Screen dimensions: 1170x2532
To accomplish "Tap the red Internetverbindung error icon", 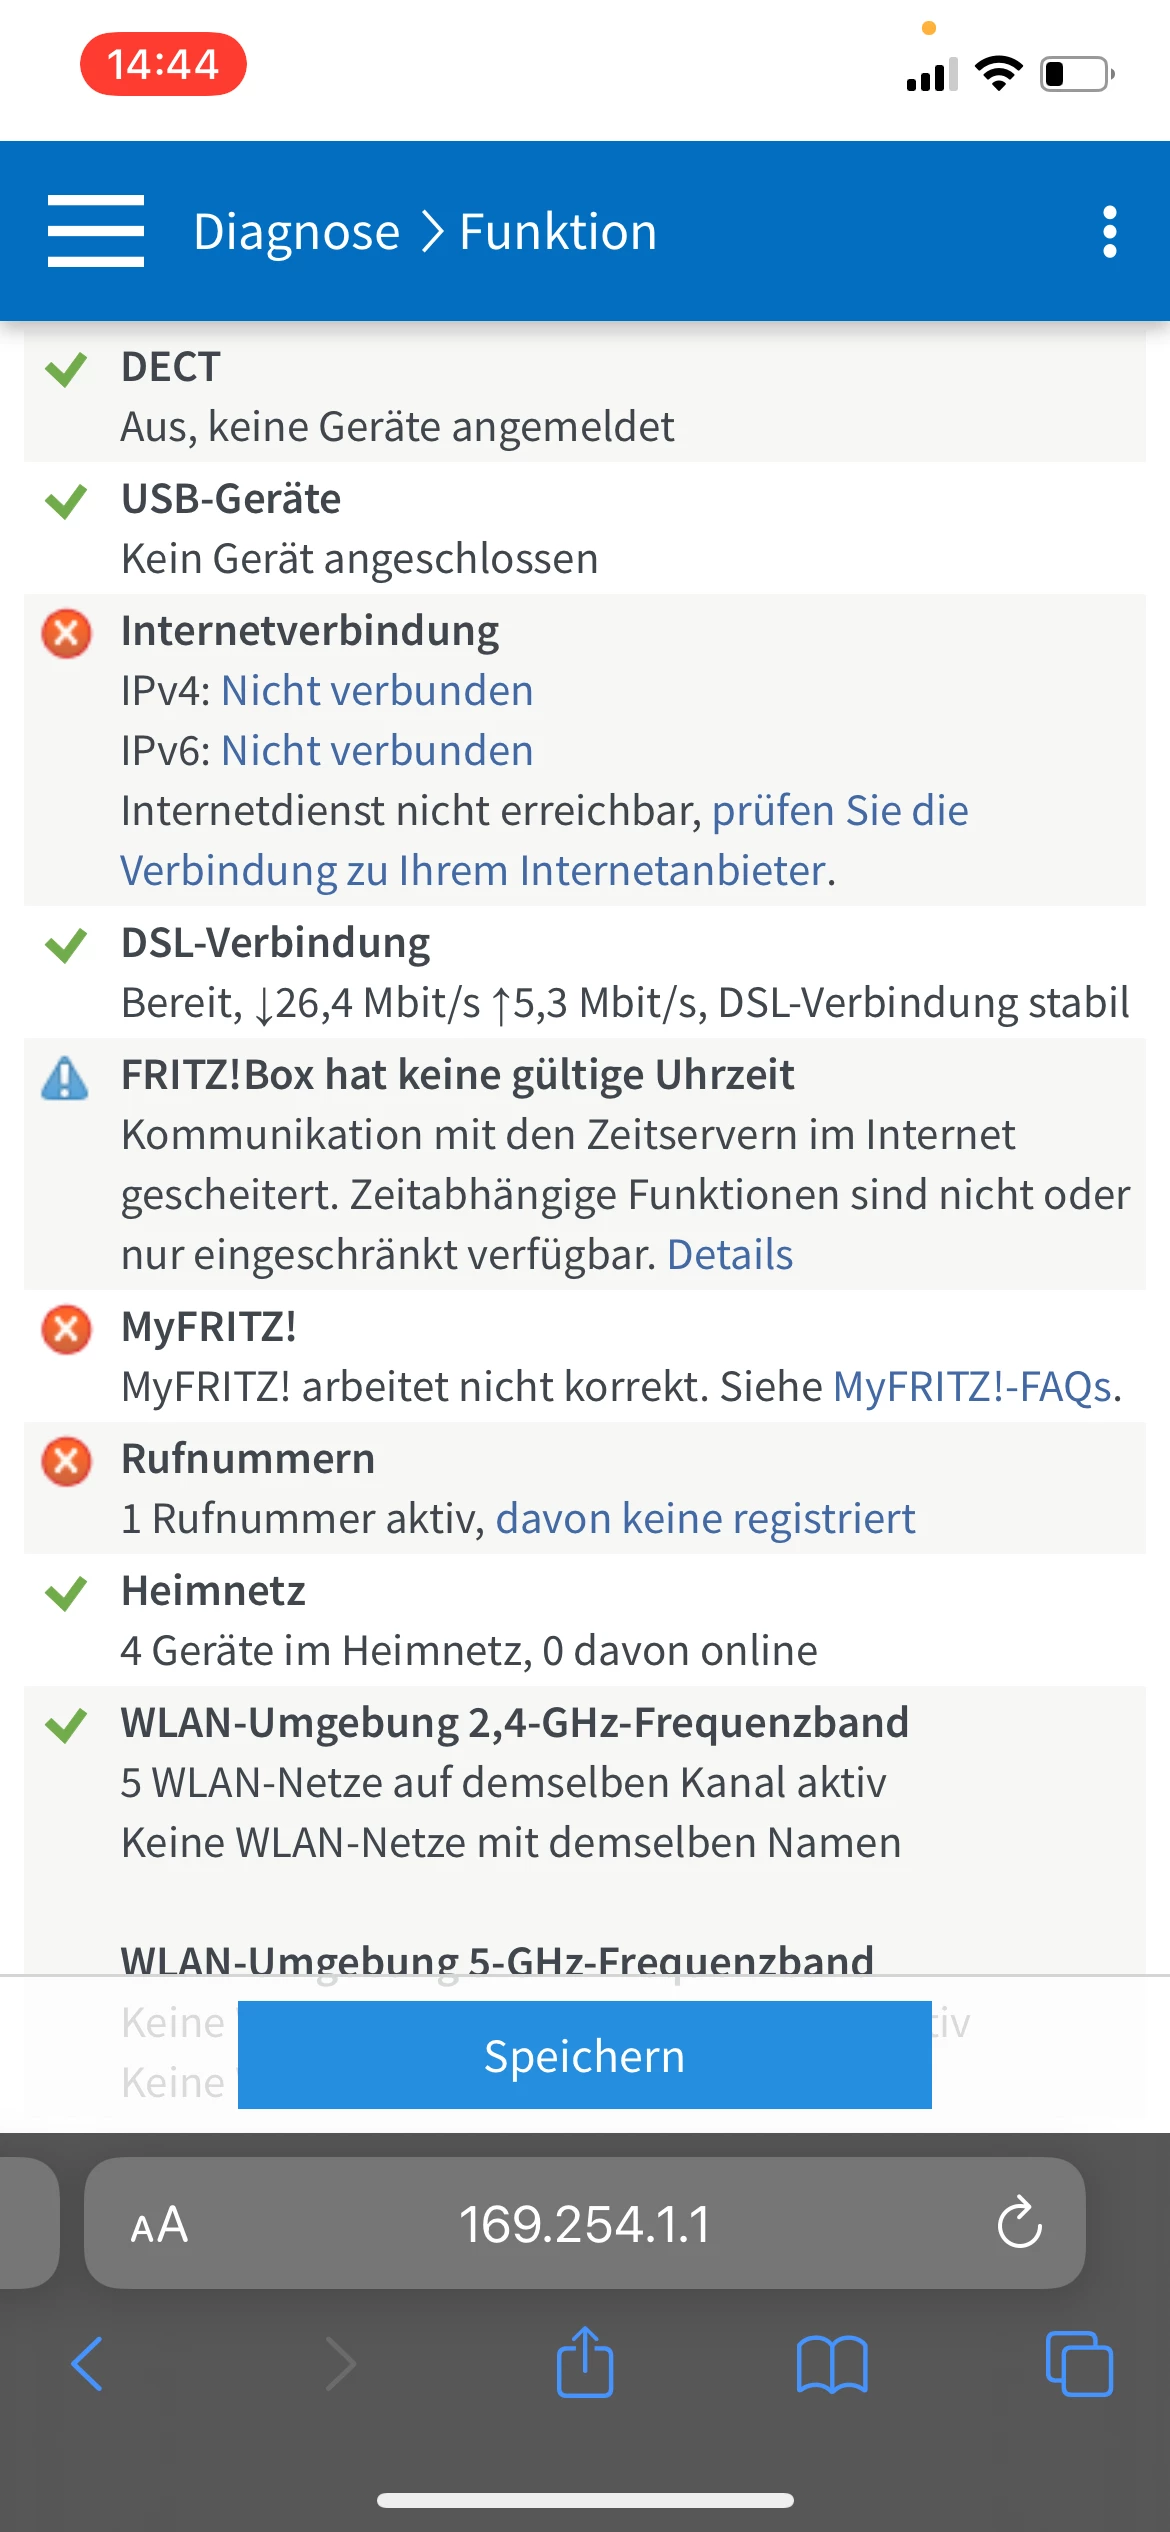I will [66, 633].
